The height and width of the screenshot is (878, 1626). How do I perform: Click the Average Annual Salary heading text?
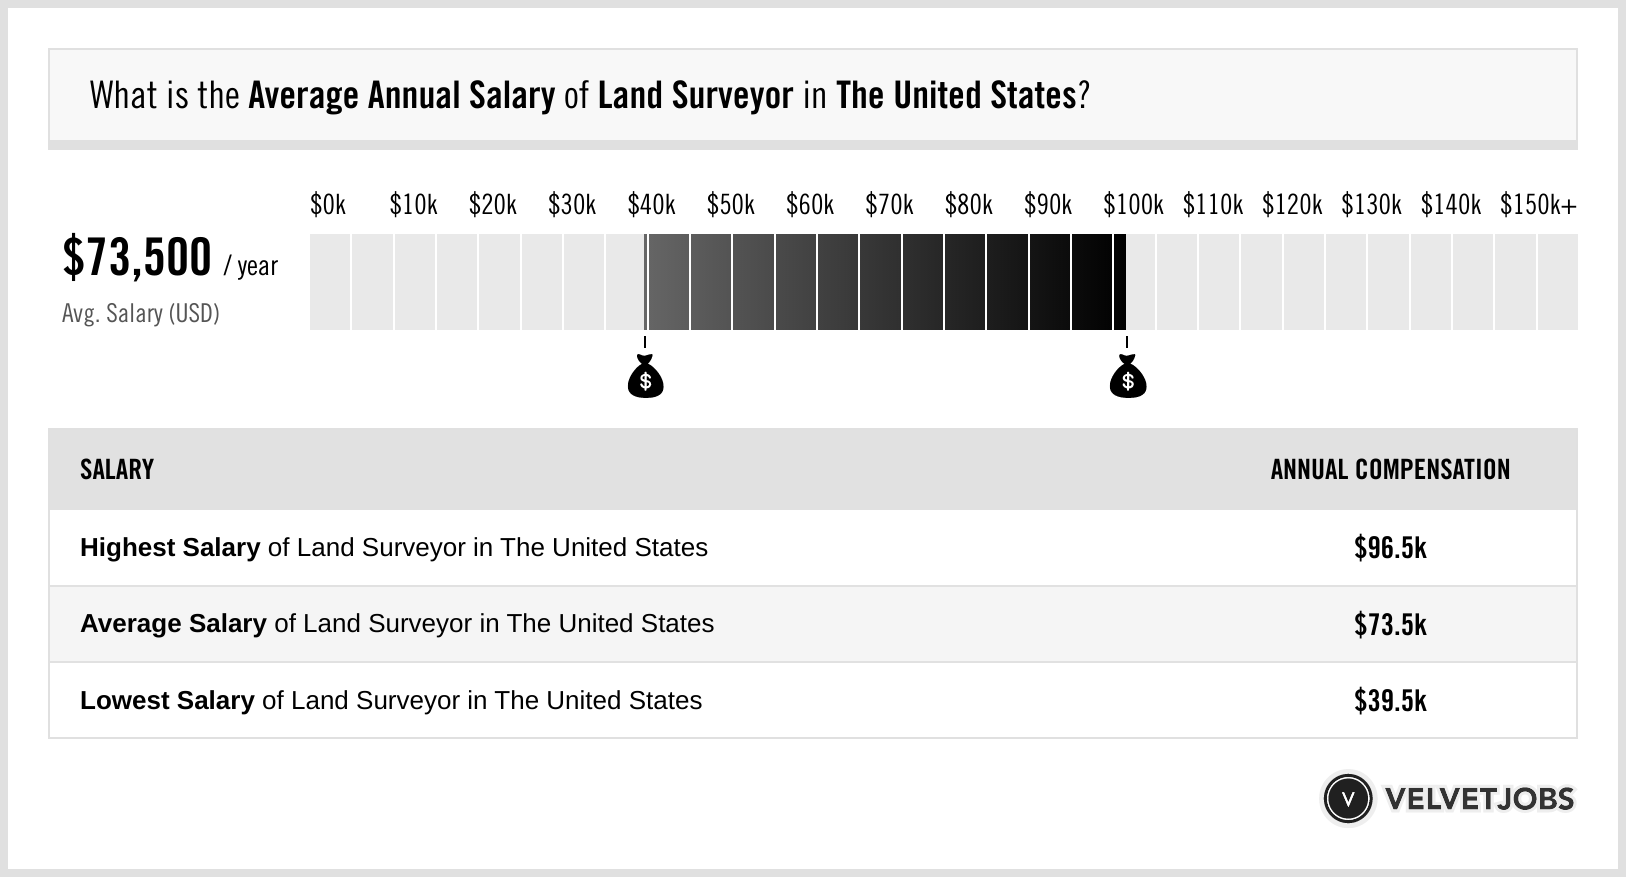[401, 96]
